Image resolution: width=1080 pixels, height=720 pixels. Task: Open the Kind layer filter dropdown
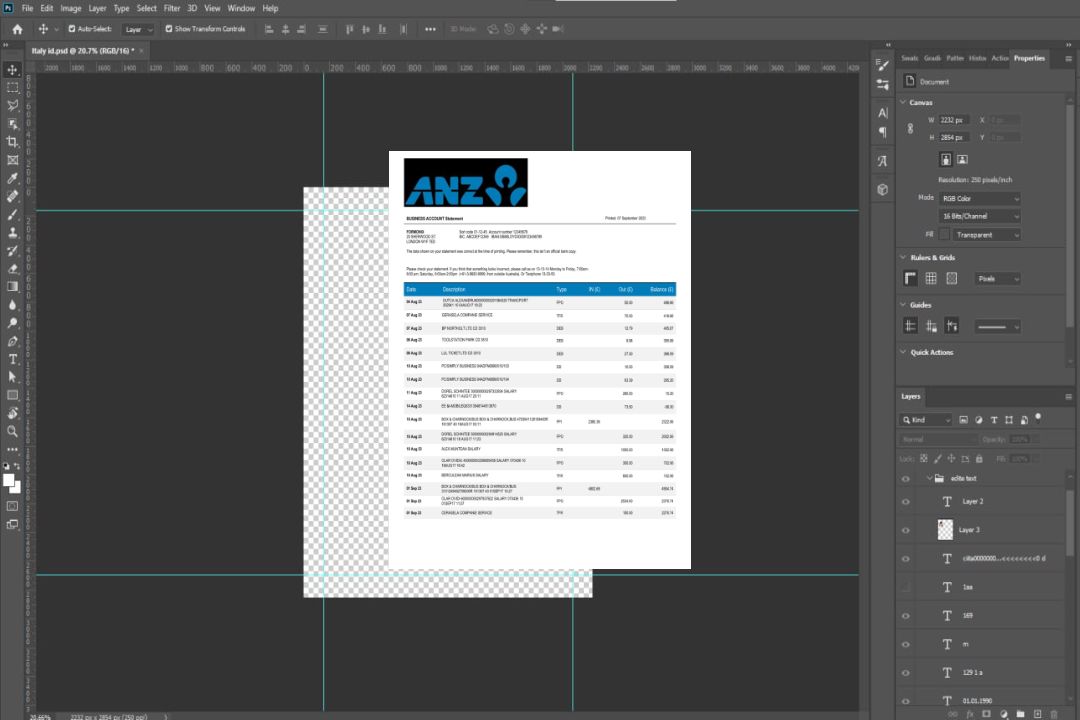pyautogui.click(x=926, y=420)
